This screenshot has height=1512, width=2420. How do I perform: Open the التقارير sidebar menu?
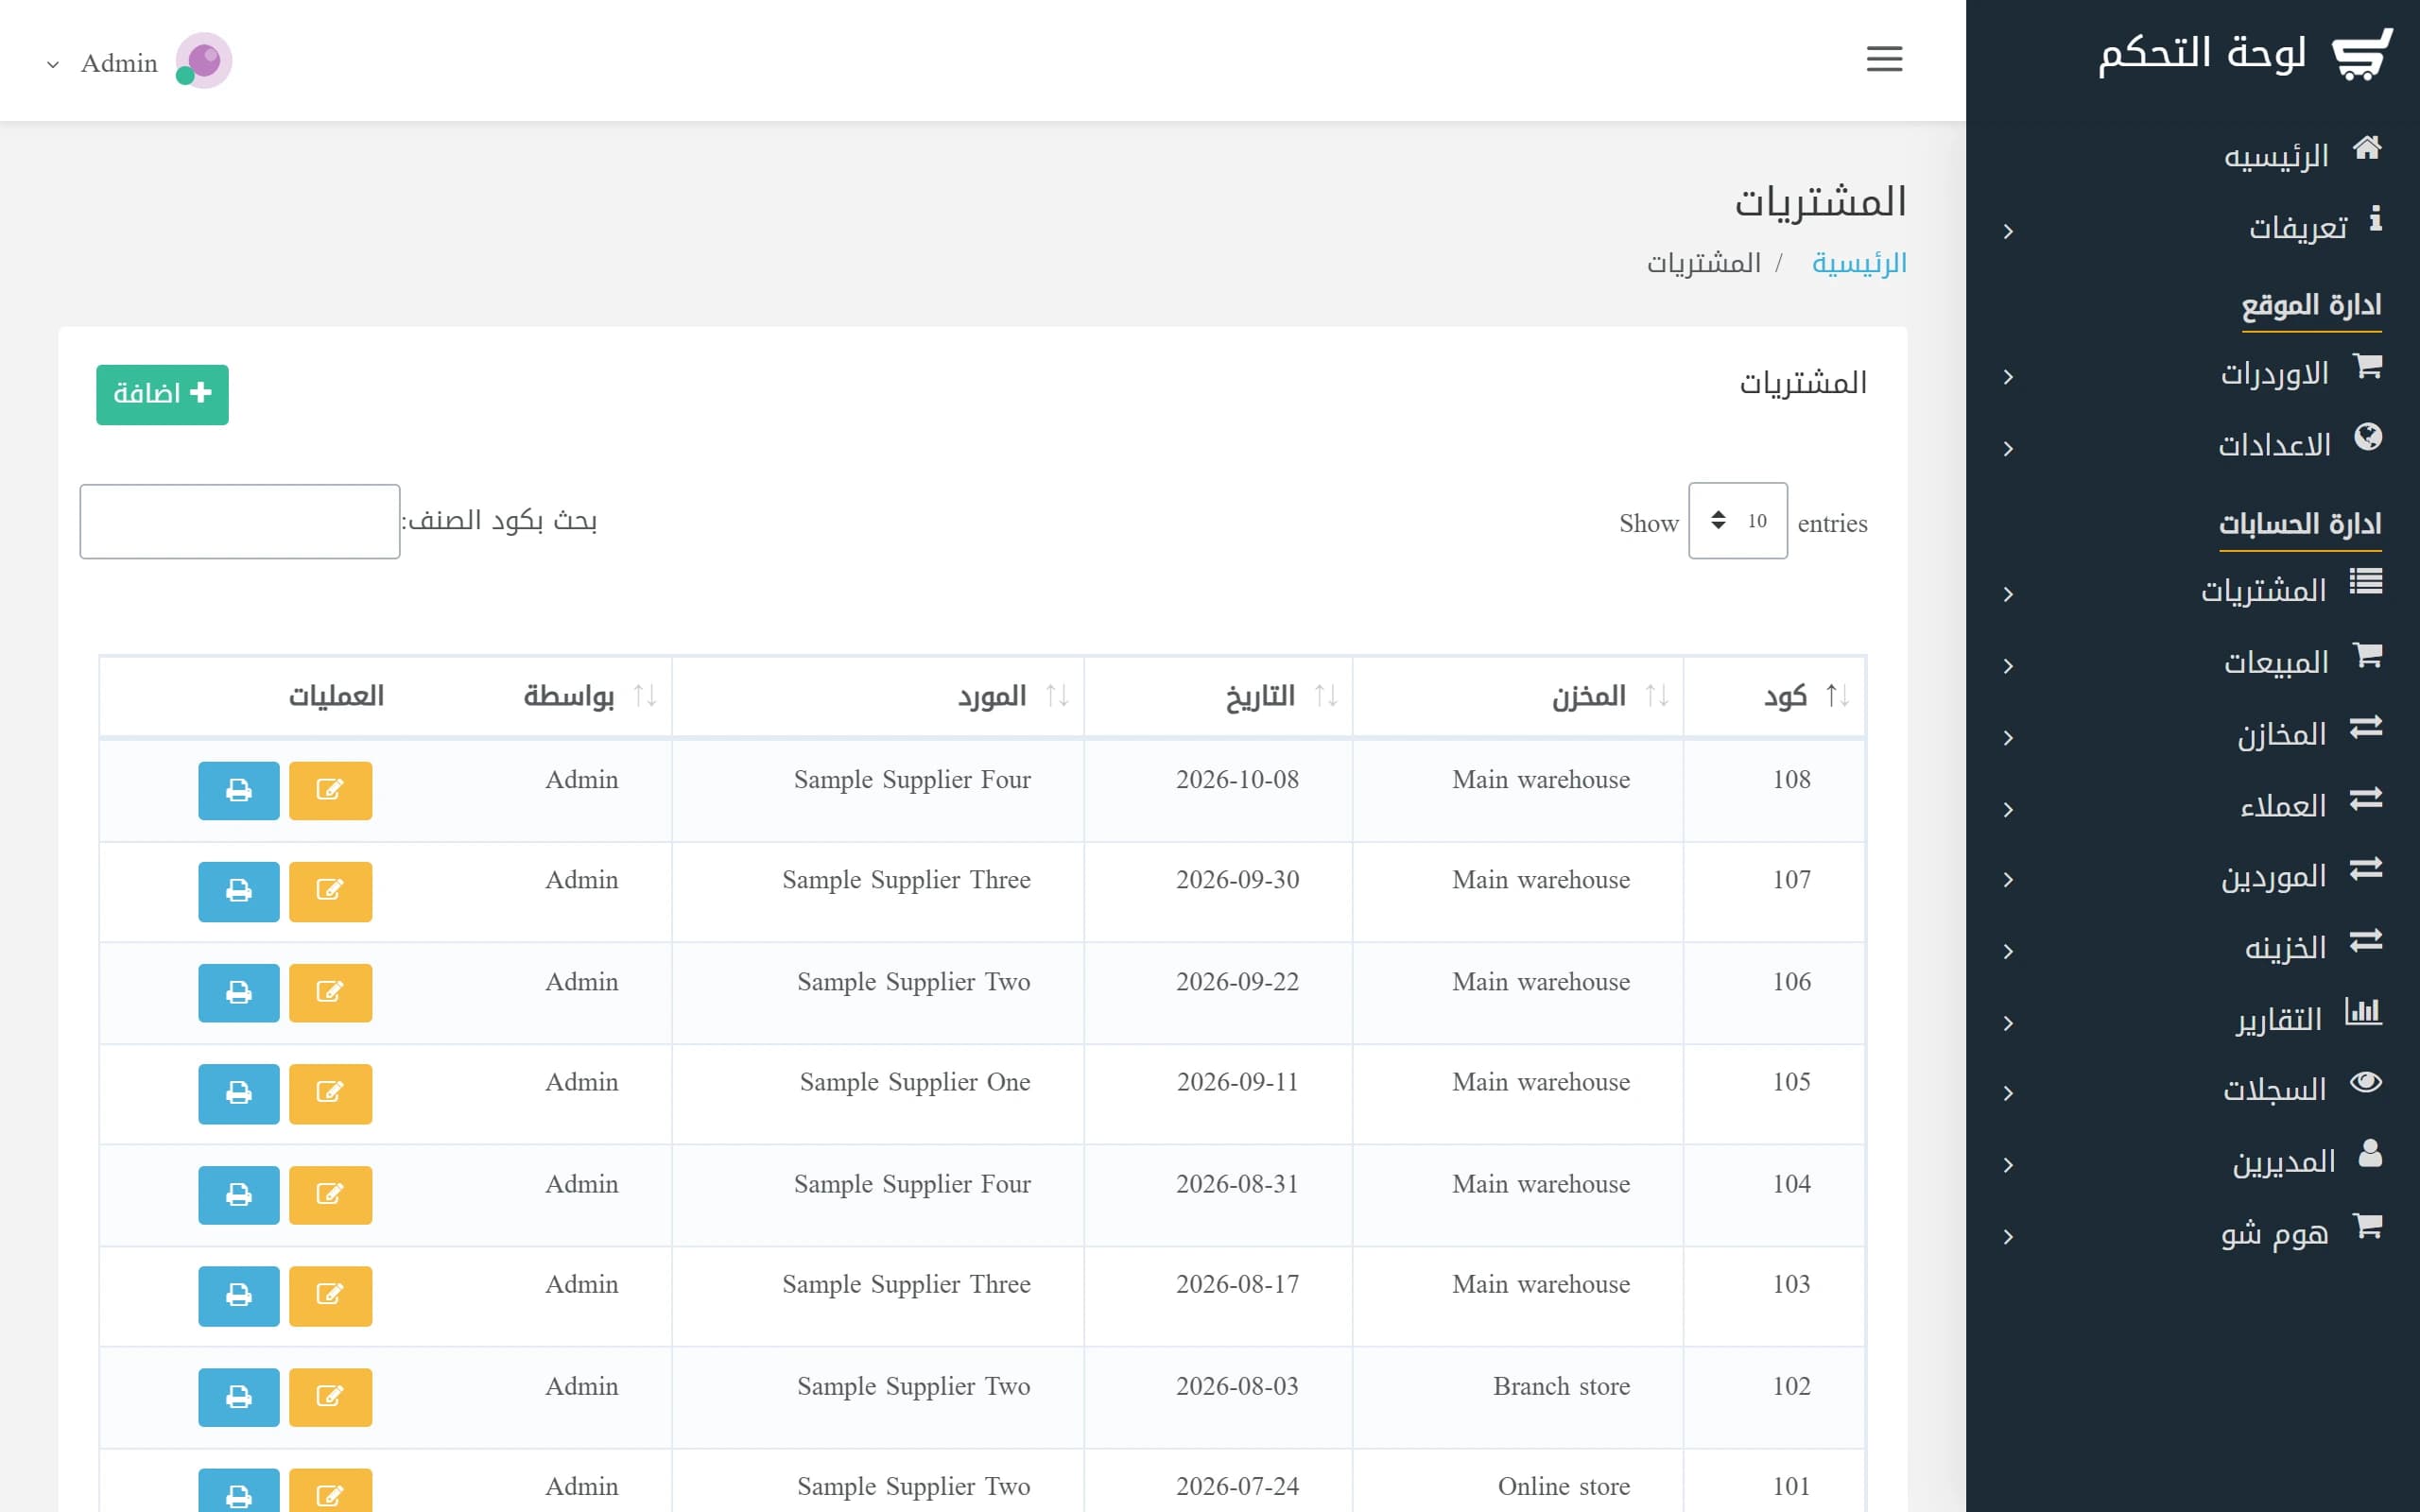[2192, 1020]
